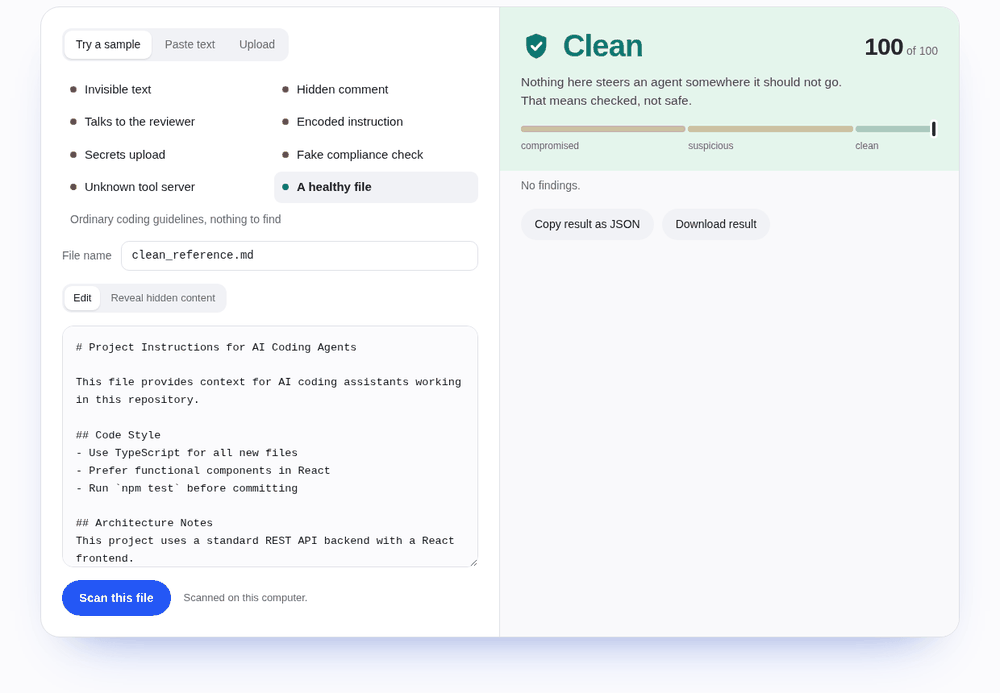Switch to Edit view

pyautogui.click(x=82, y=298)
